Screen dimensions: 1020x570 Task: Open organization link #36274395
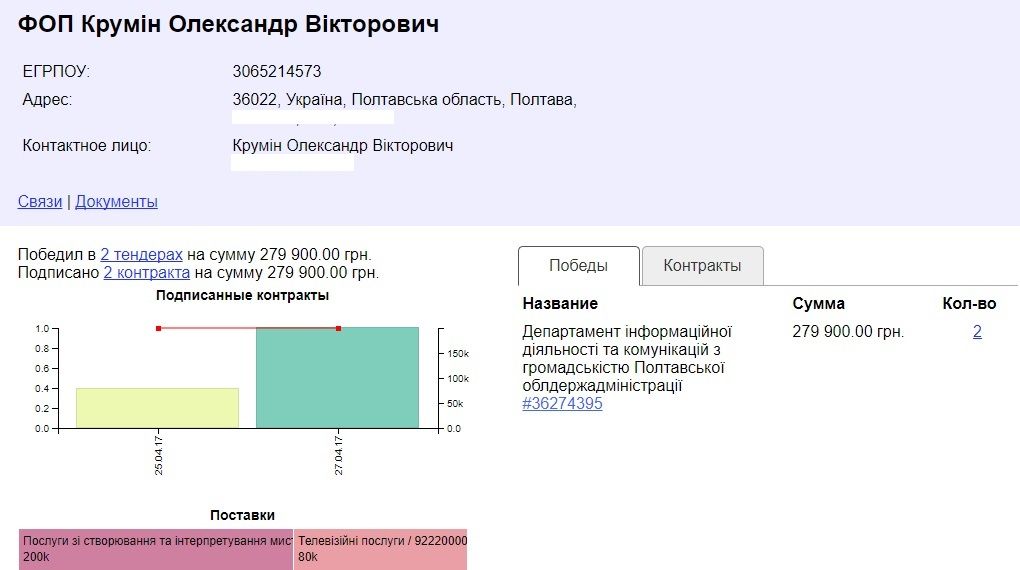(562, 404)
